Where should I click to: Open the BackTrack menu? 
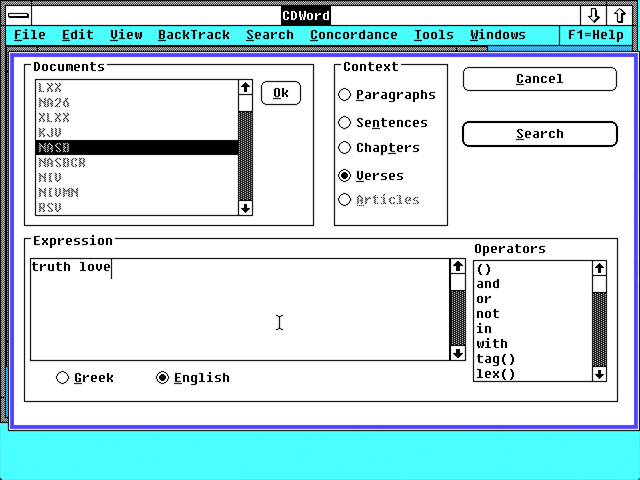point(194,35)
